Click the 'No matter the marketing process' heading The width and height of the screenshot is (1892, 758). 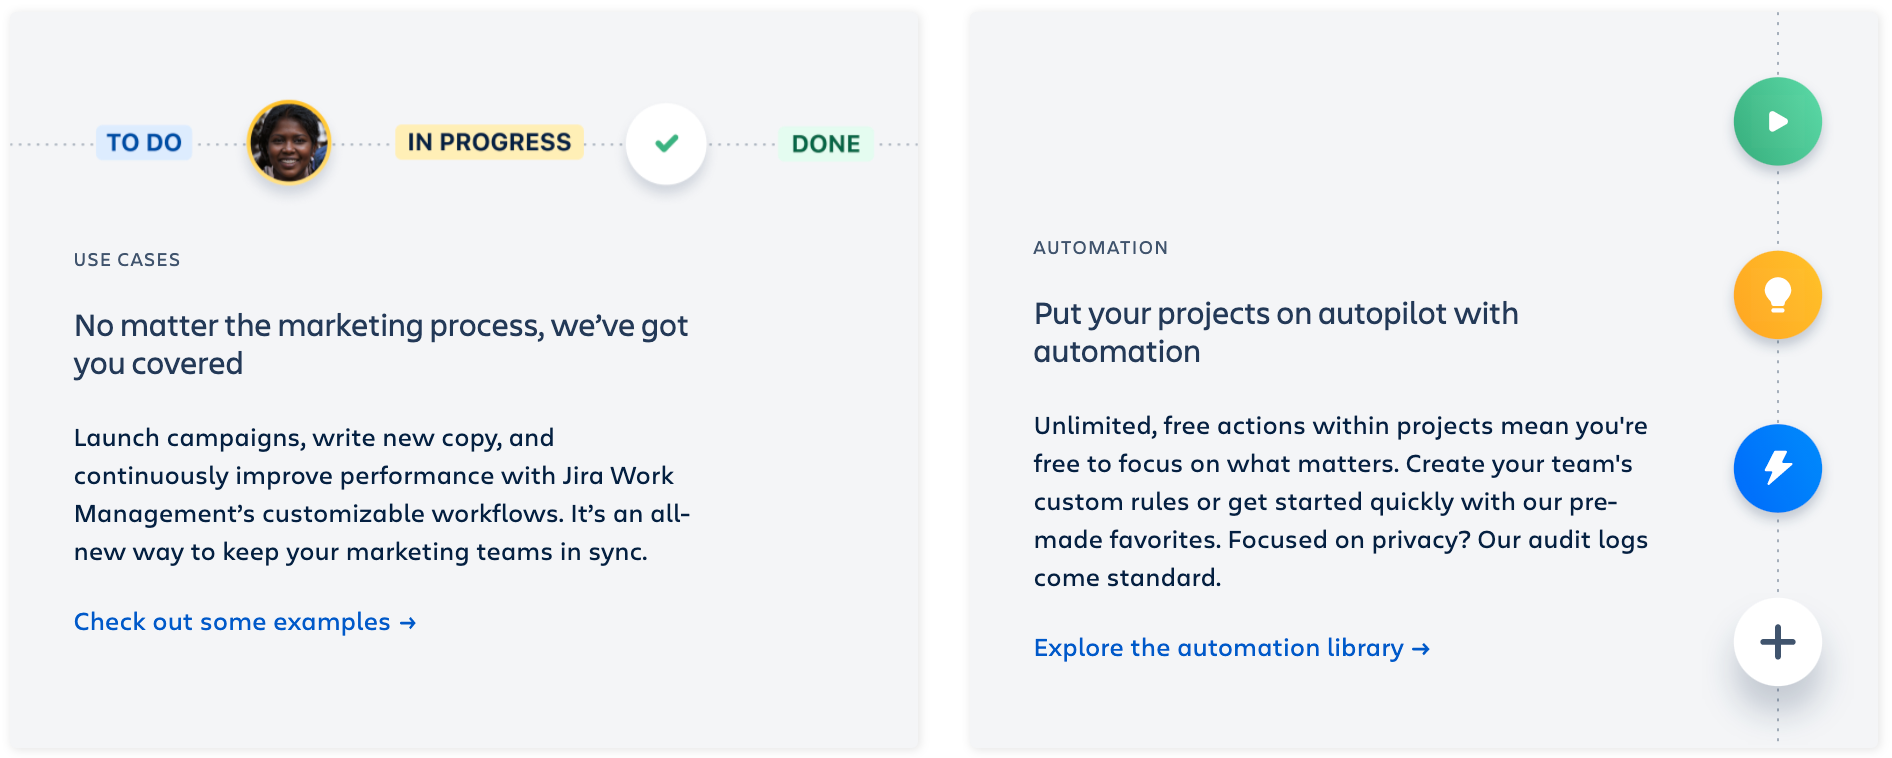380,344
